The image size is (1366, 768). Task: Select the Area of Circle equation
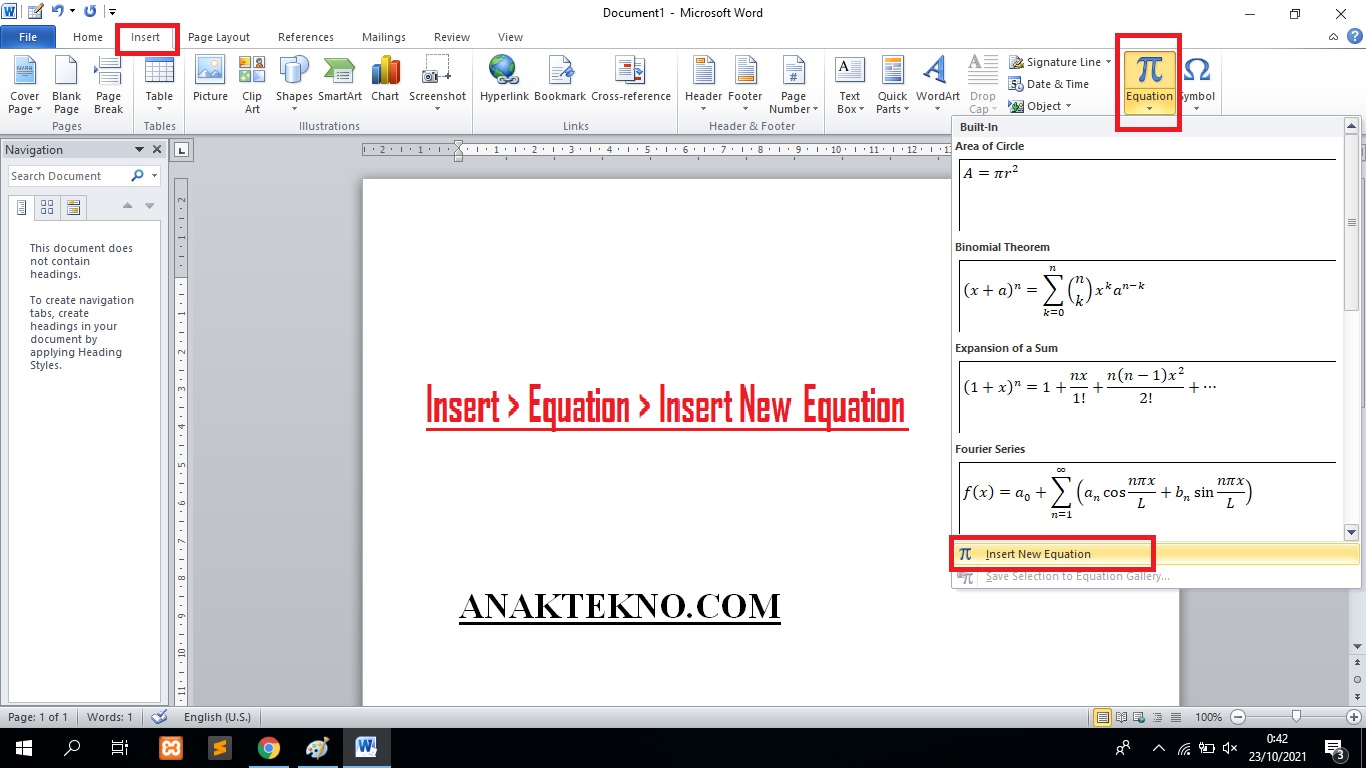(1145, 194)
